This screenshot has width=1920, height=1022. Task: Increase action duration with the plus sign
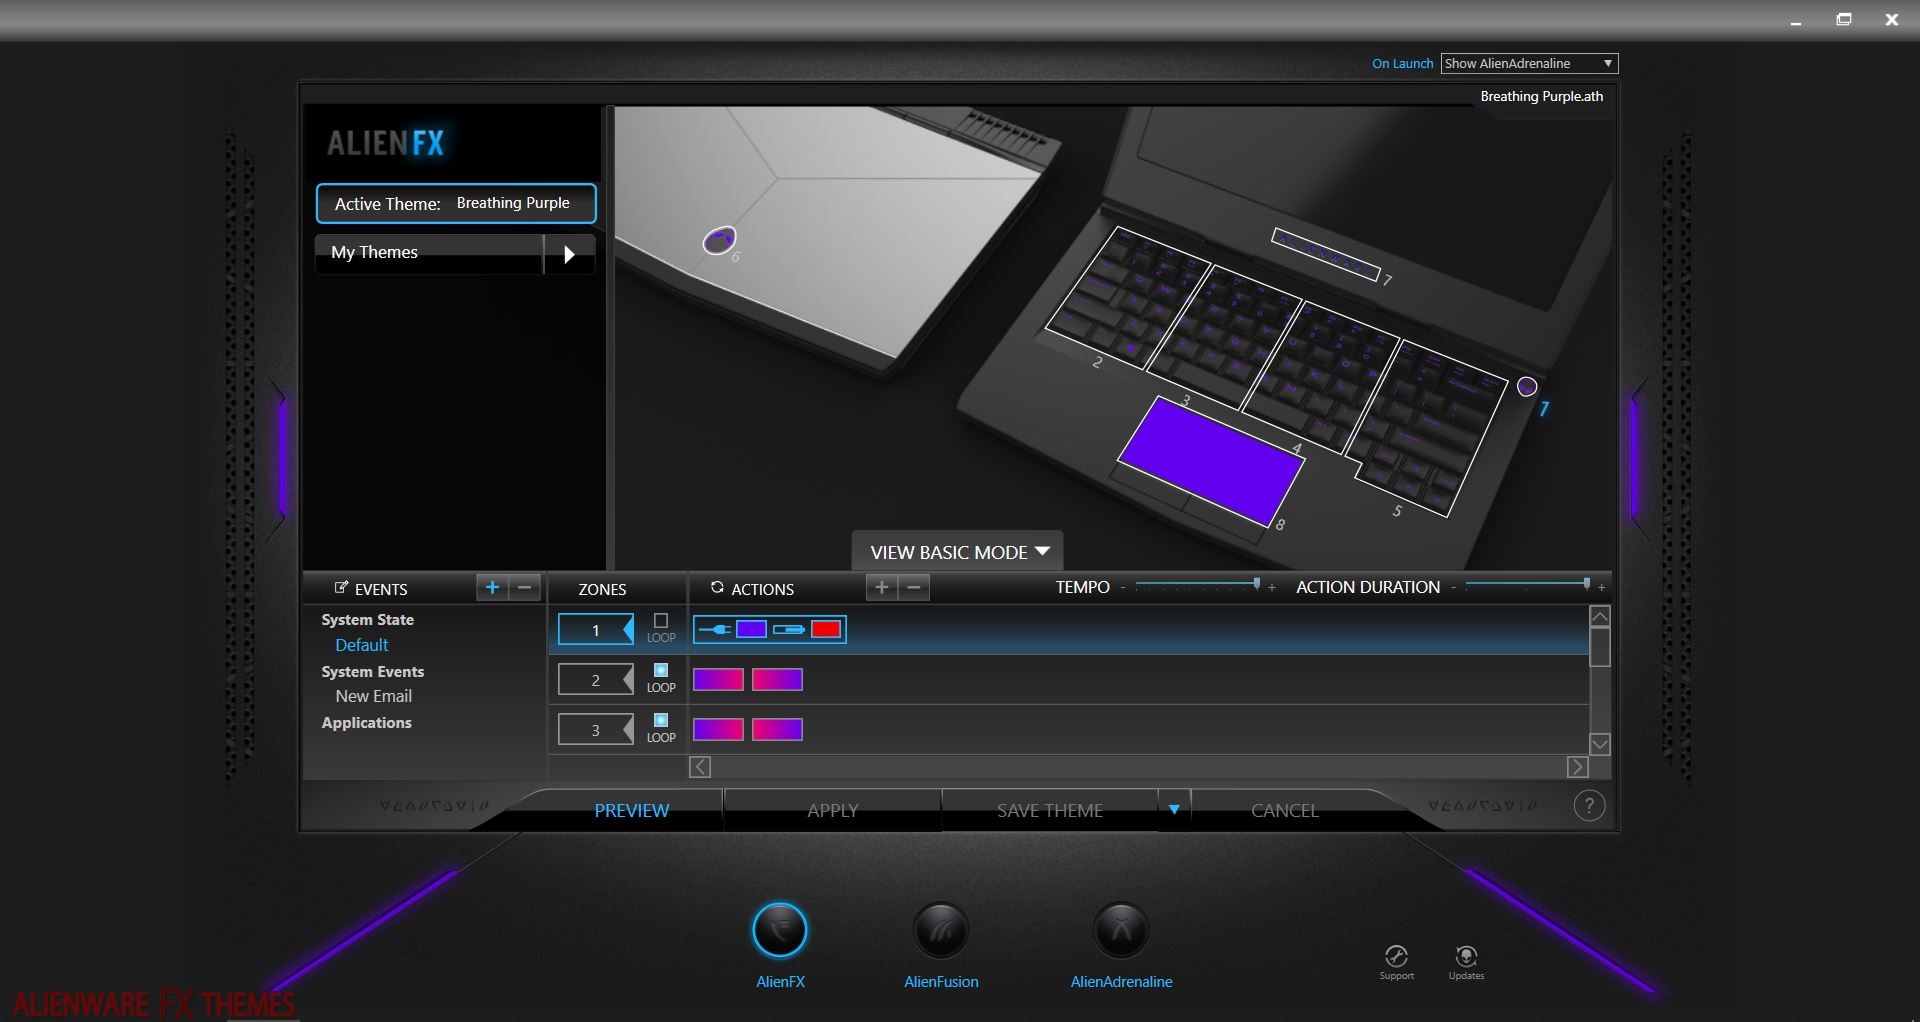1602,588
